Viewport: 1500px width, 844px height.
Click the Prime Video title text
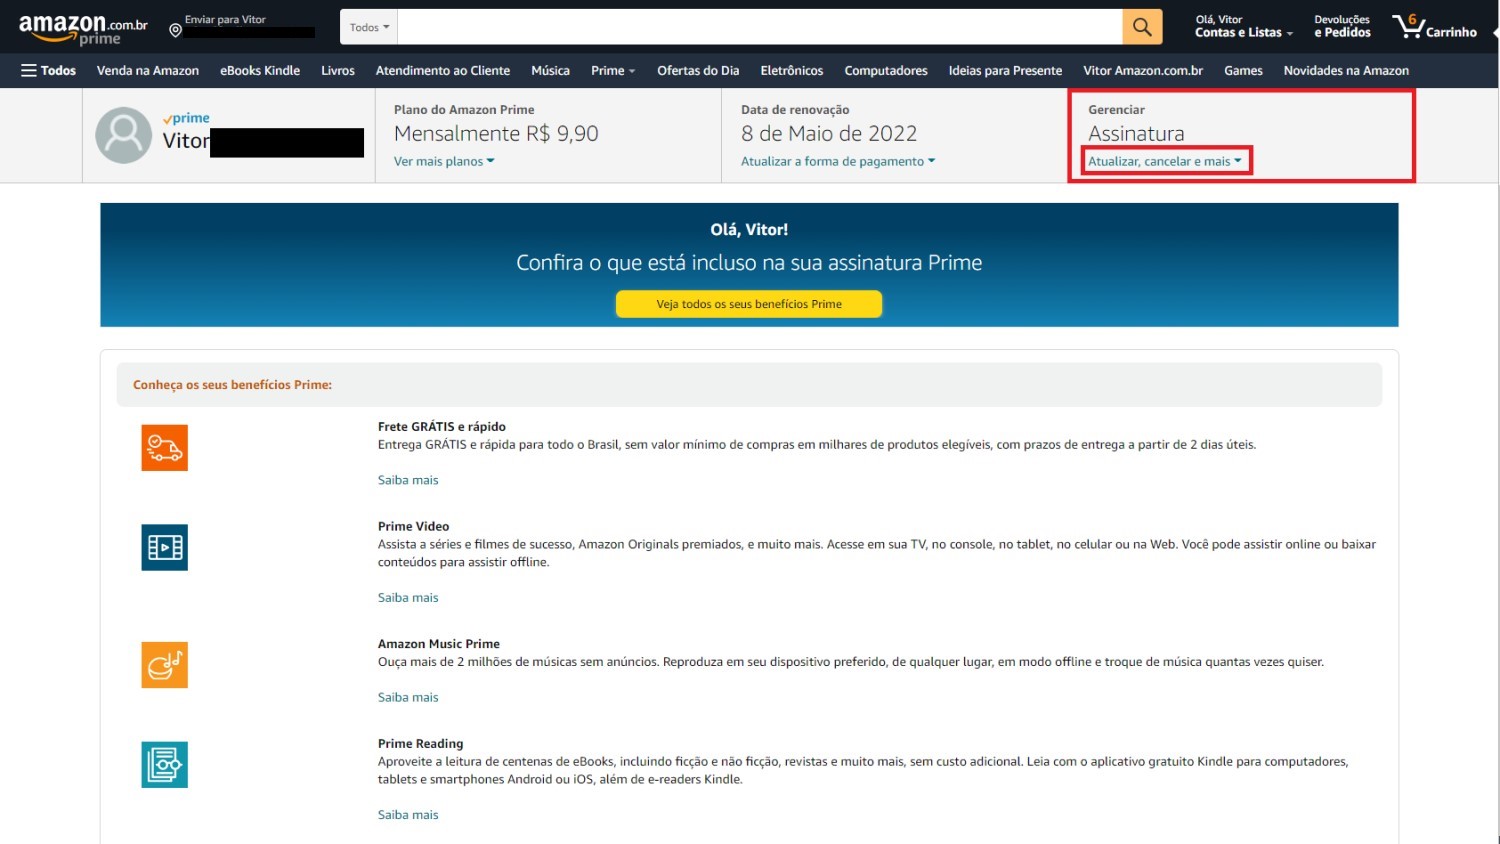(413, 526)
